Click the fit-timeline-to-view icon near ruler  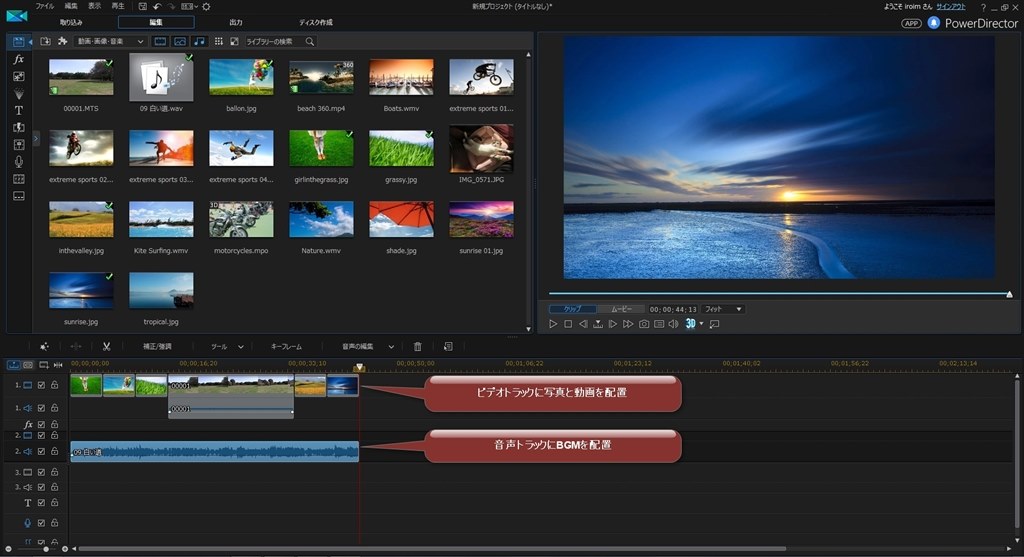pos(58,365)
